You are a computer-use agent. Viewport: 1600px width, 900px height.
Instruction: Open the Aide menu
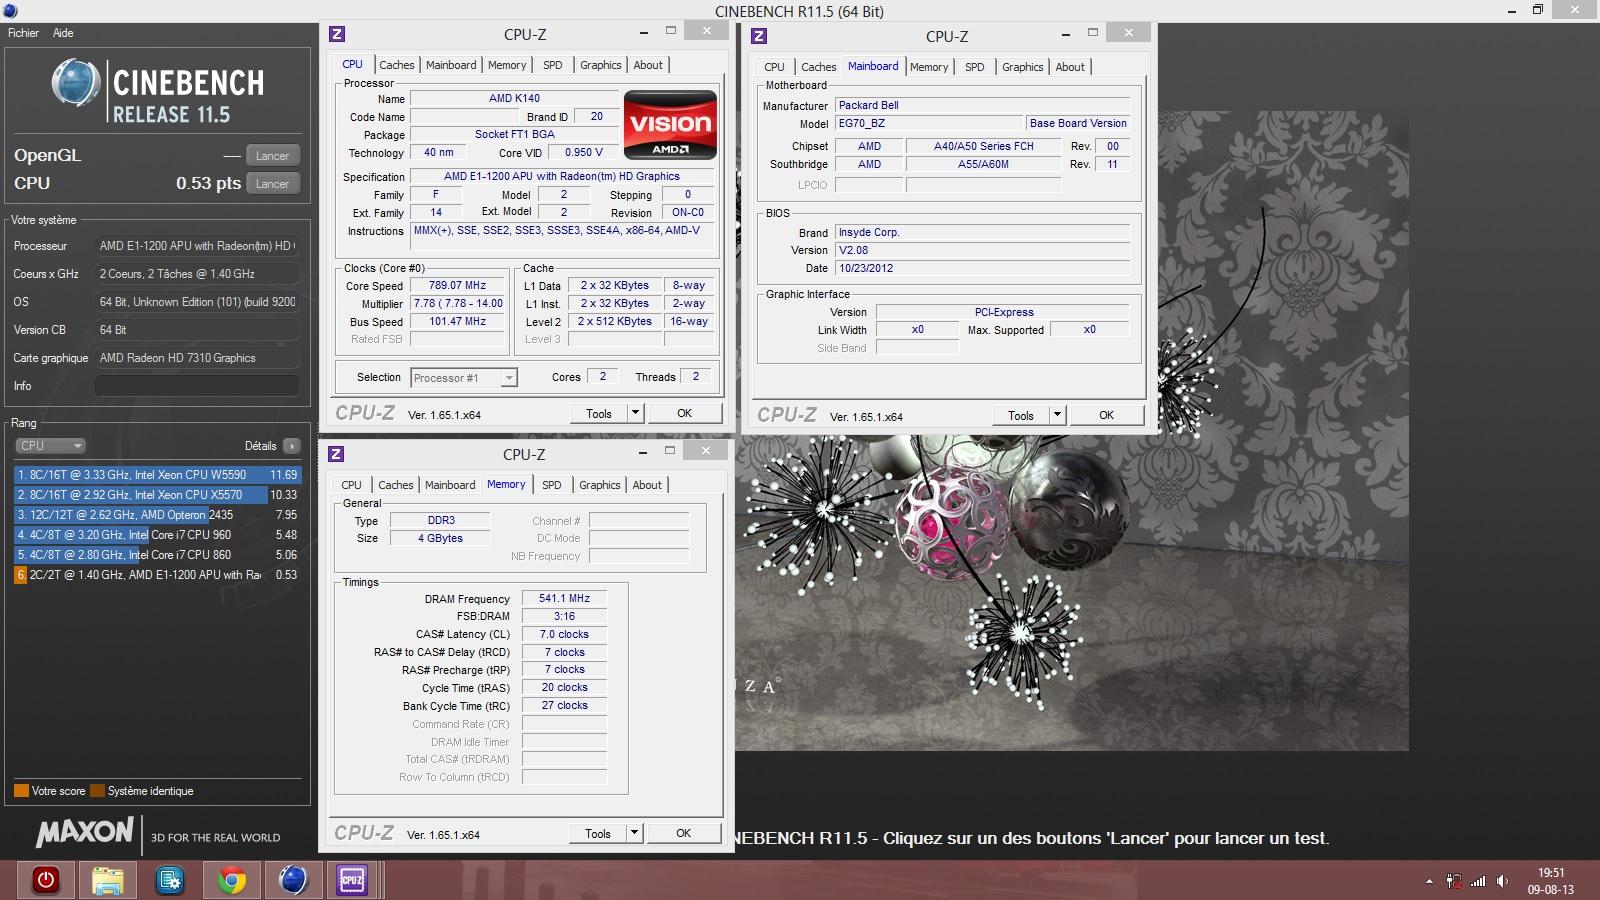[x=63, y=33]
